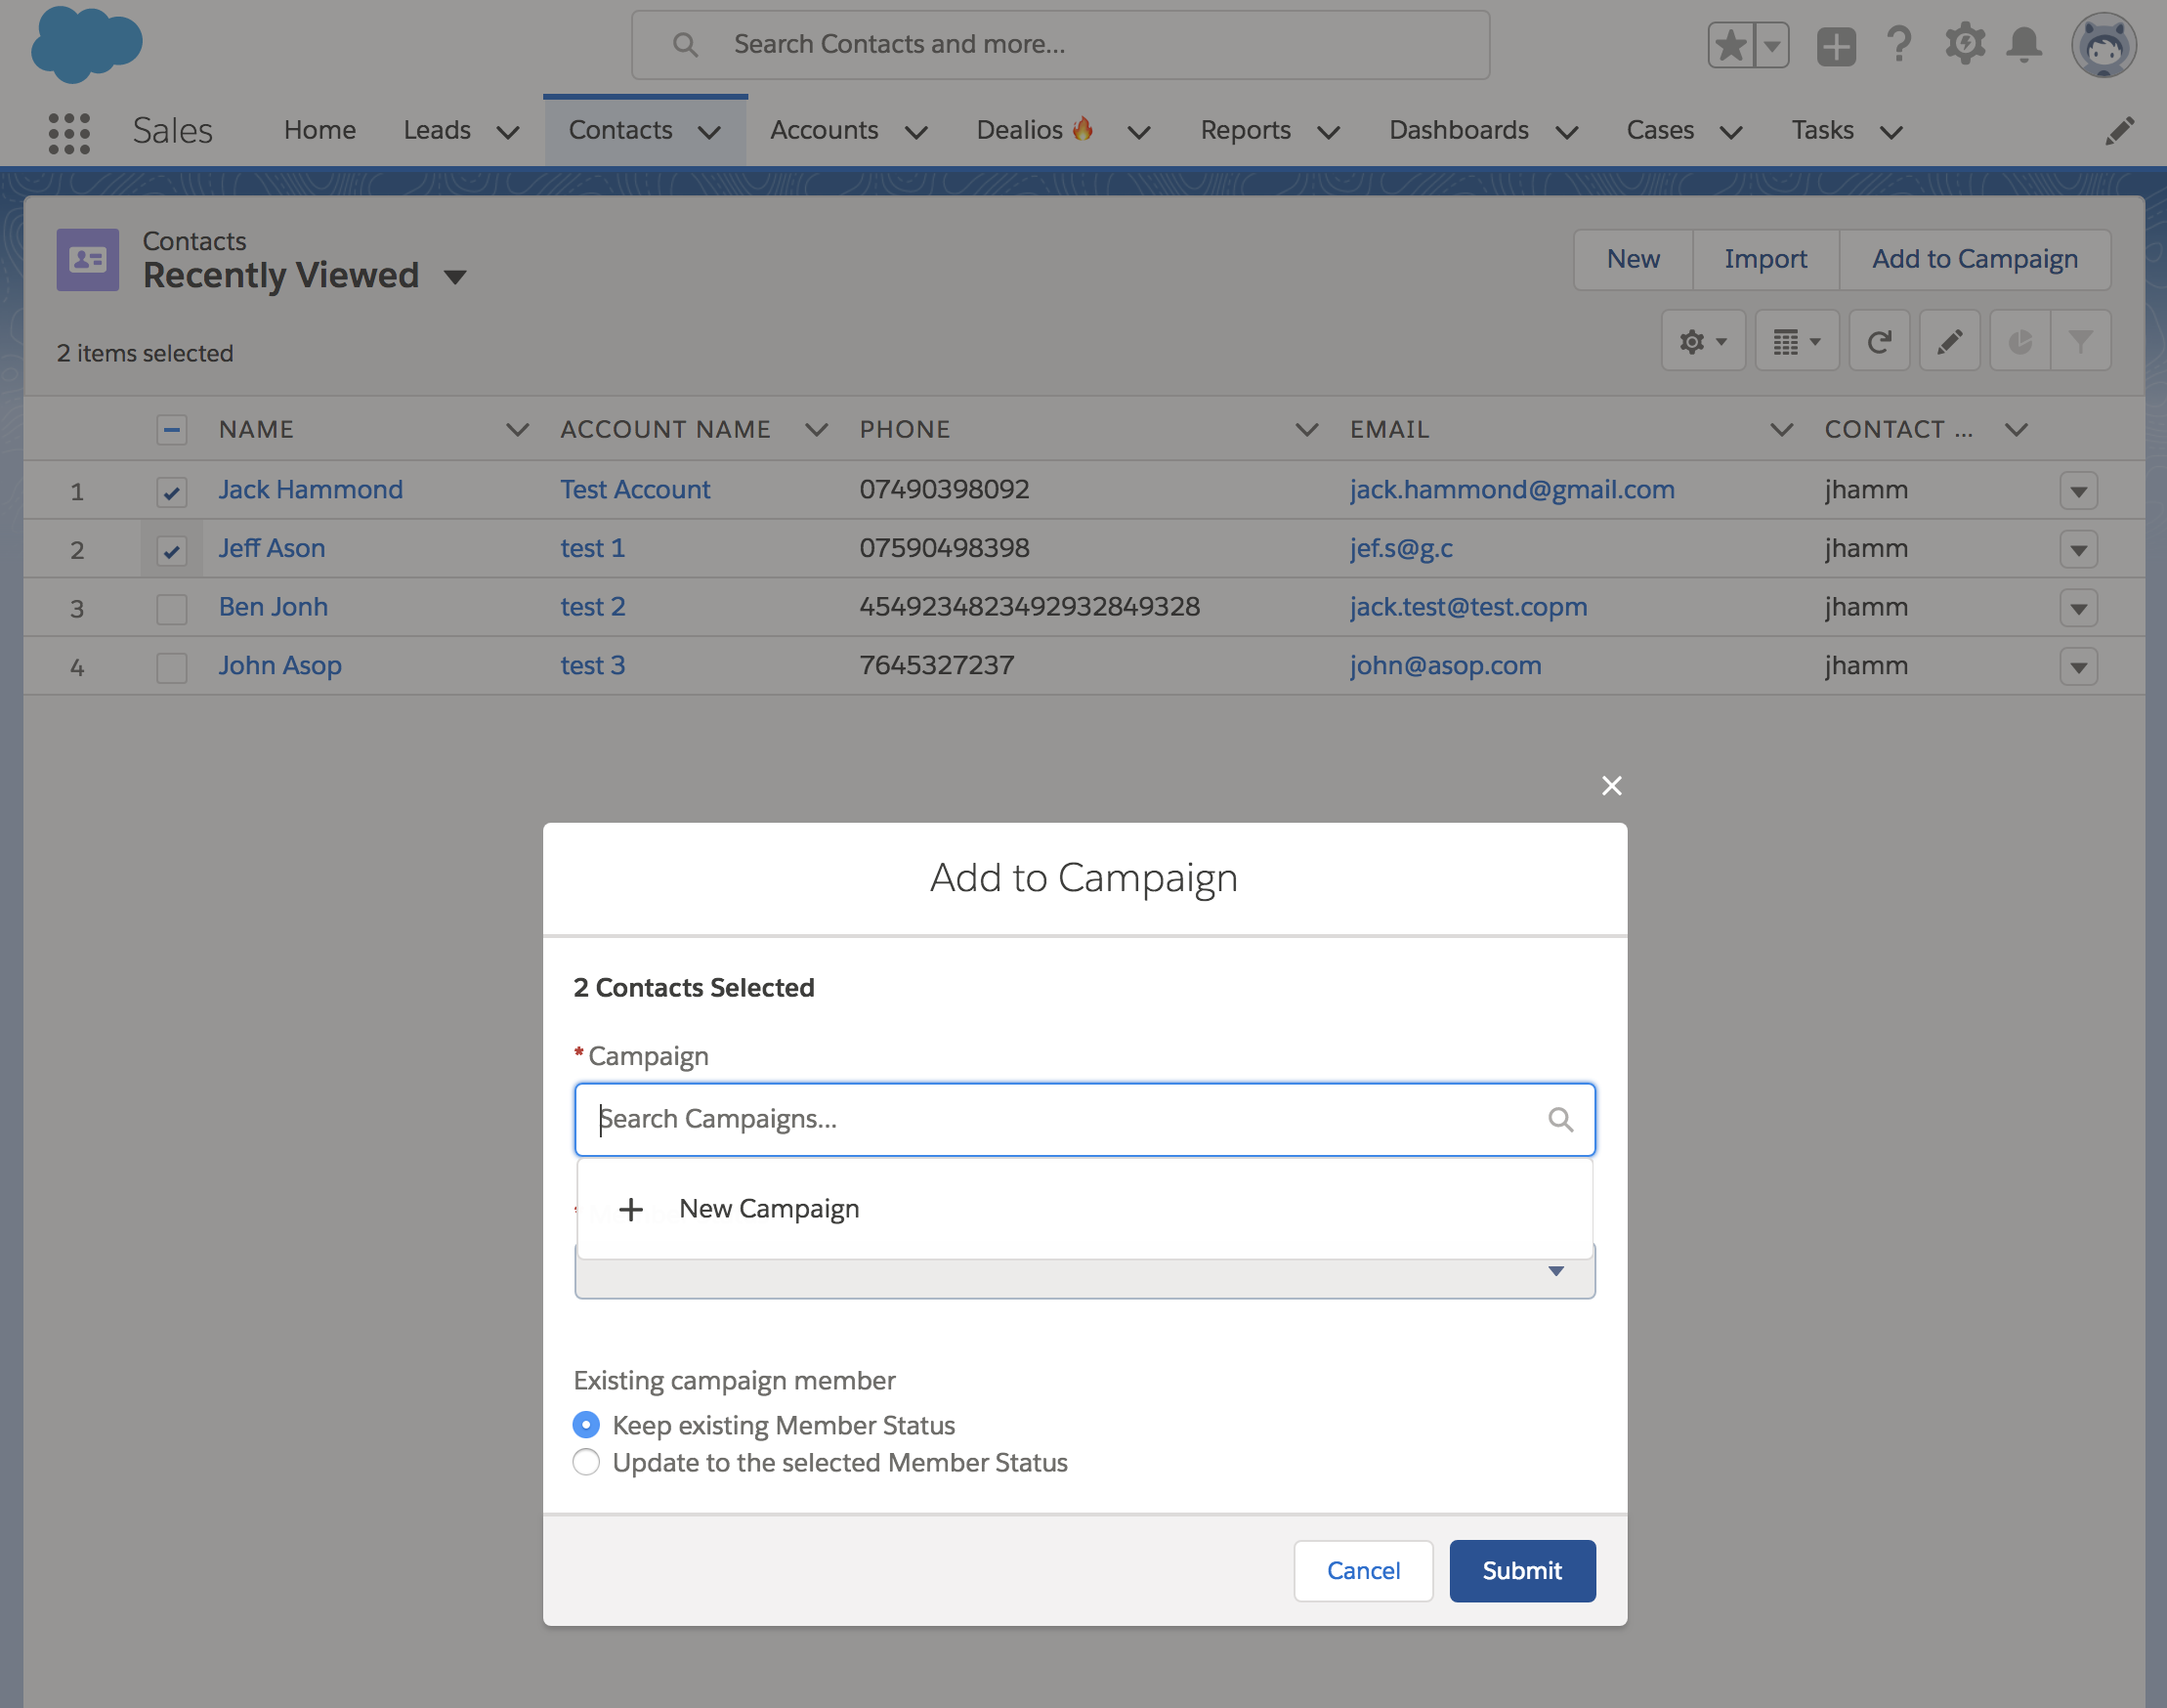Image resolution: width=2167 pixels, height=1708 pixels.
Task: Check the Ben Jonh row checkbox
Action: [172, 609]
